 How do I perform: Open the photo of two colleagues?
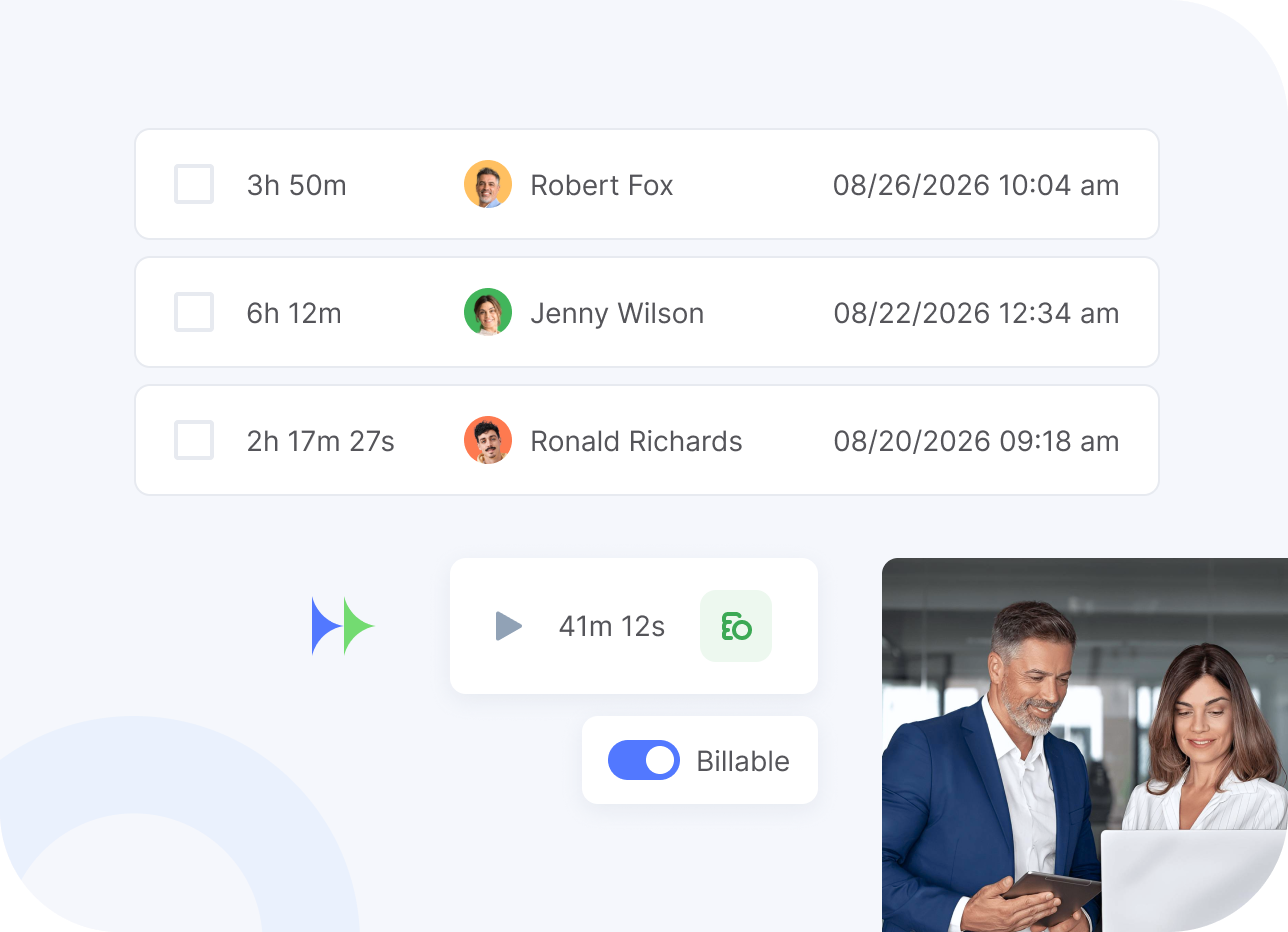(1084, 745)
